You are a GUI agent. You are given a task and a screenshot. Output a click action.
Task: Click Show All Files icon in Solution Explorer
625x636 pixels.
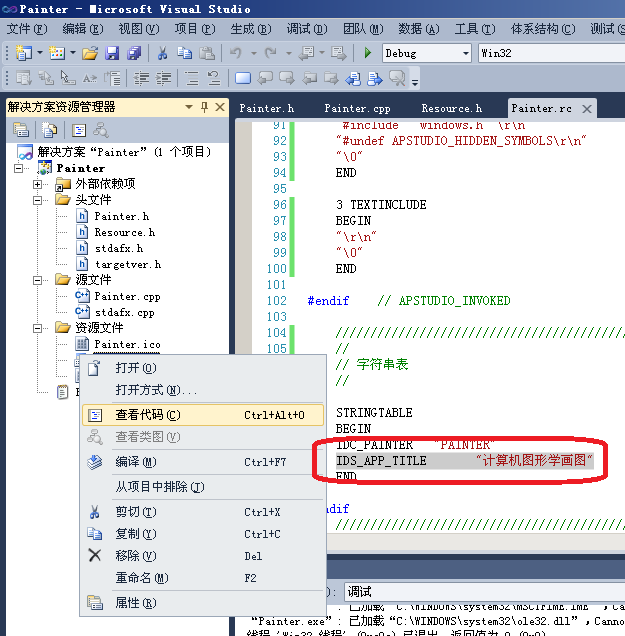click(49, 130)
